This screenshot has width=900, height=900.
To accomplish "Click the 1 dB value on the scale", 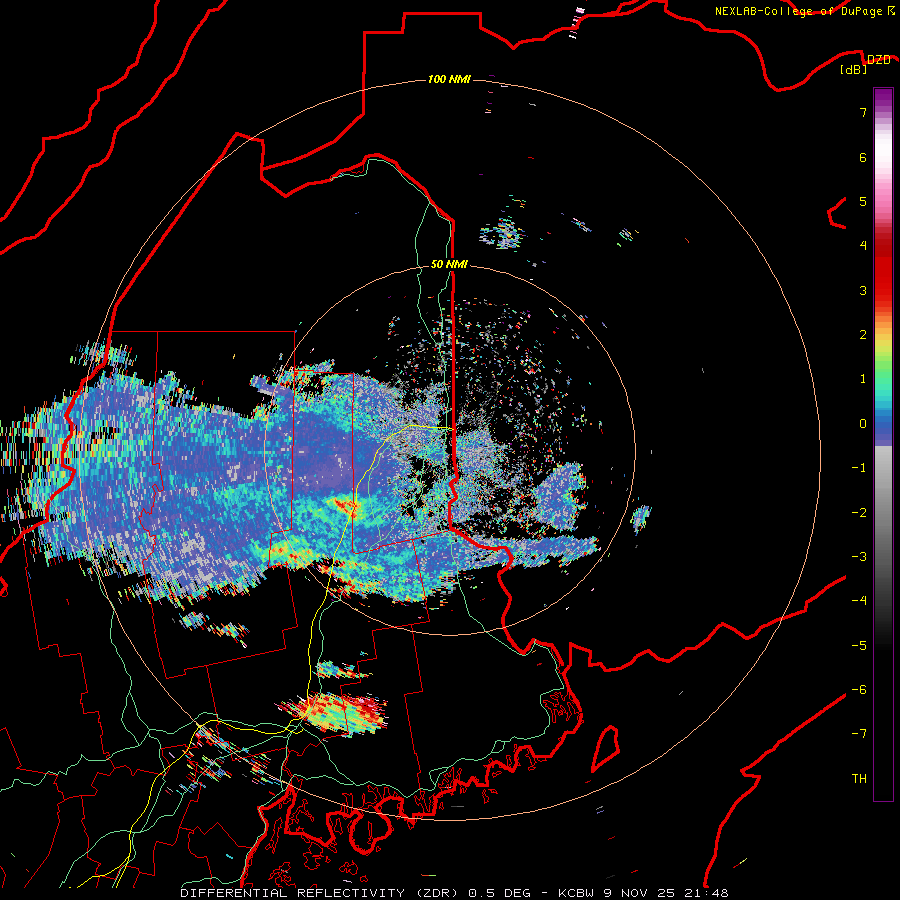I will point(863,379).
